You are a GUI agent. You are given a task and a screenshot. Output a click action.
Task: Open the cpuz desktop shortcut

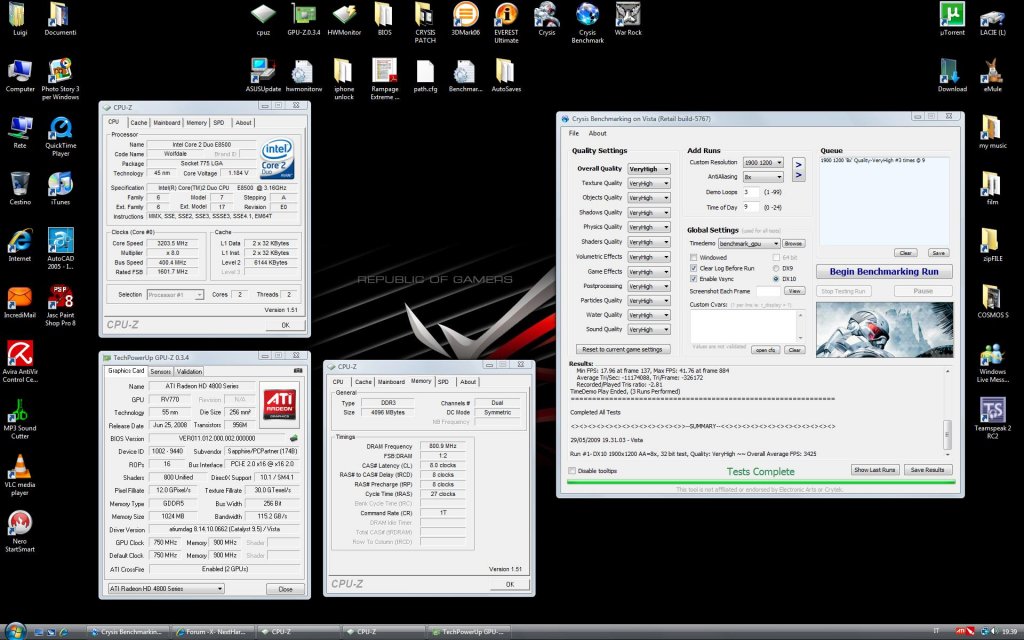click(263, 19)
